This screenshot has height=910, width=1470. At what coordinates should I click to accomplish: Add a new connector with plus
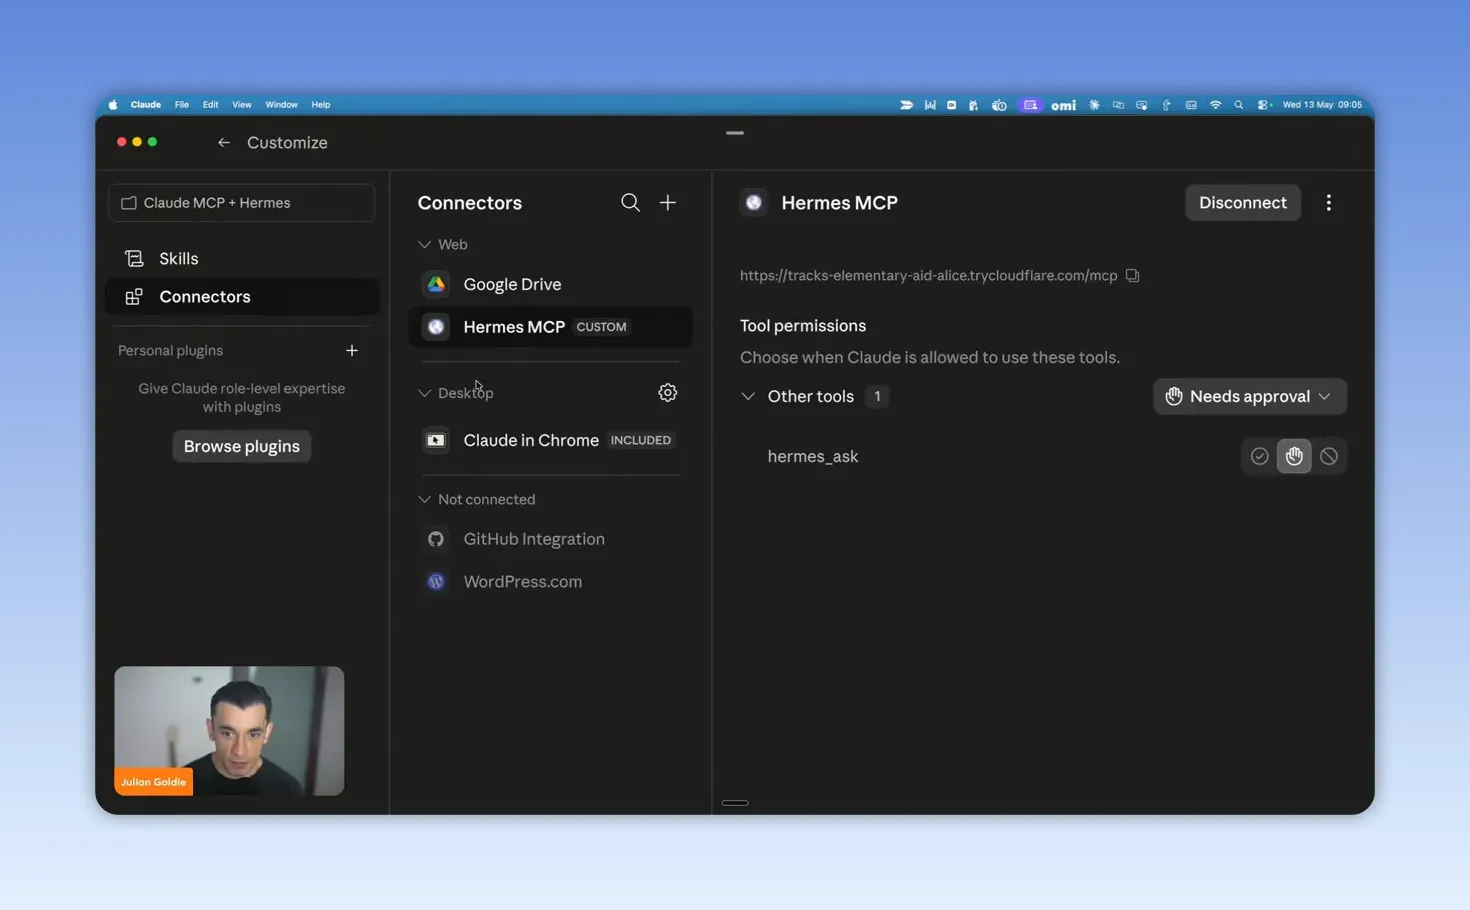668,203
